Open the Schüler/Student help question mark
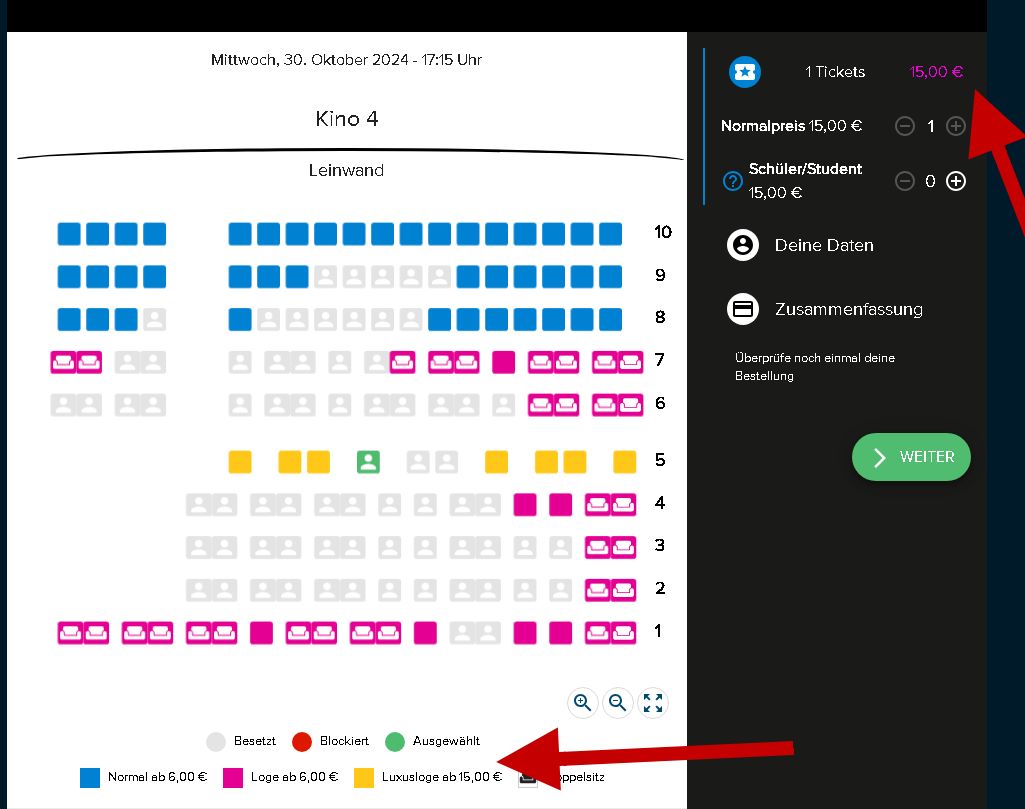1025x809 pixels. point(732,181)
